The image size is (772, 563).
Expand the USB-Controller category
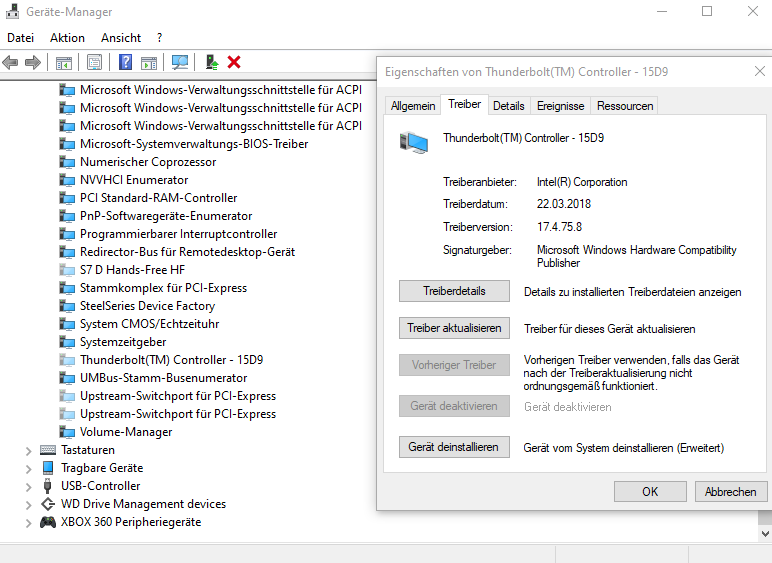point(29,487)
